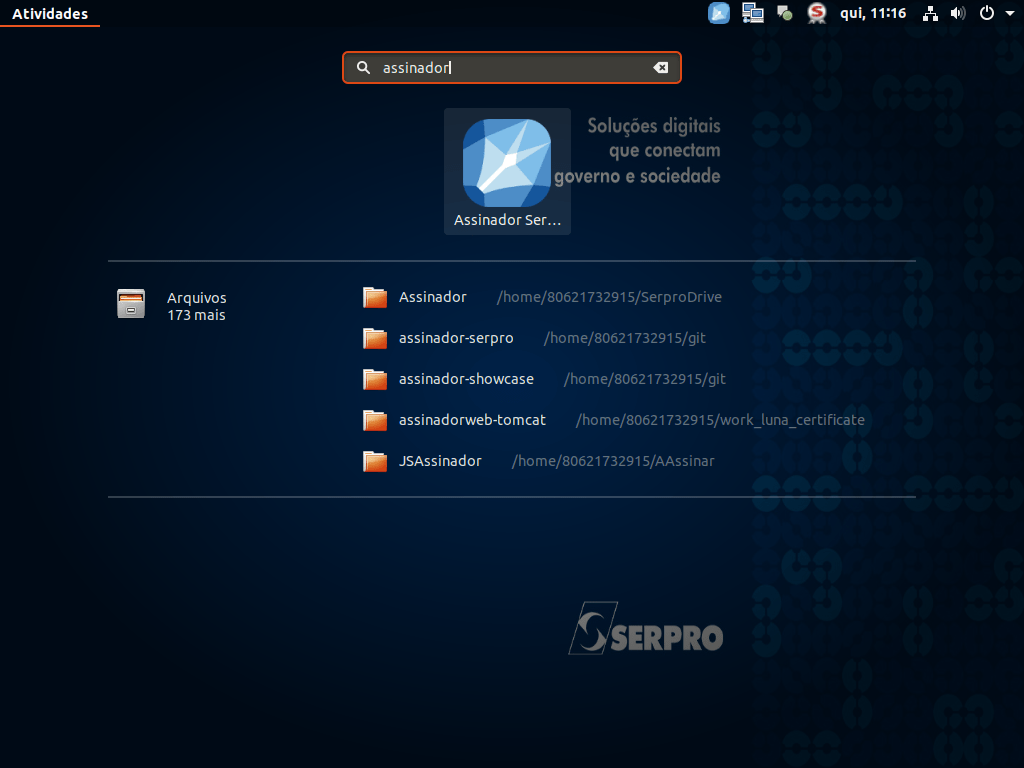The width and height of the screenshot is (1024, 768).
Task: Open the volume speaker icon
Action: click(x=957, y=13)
